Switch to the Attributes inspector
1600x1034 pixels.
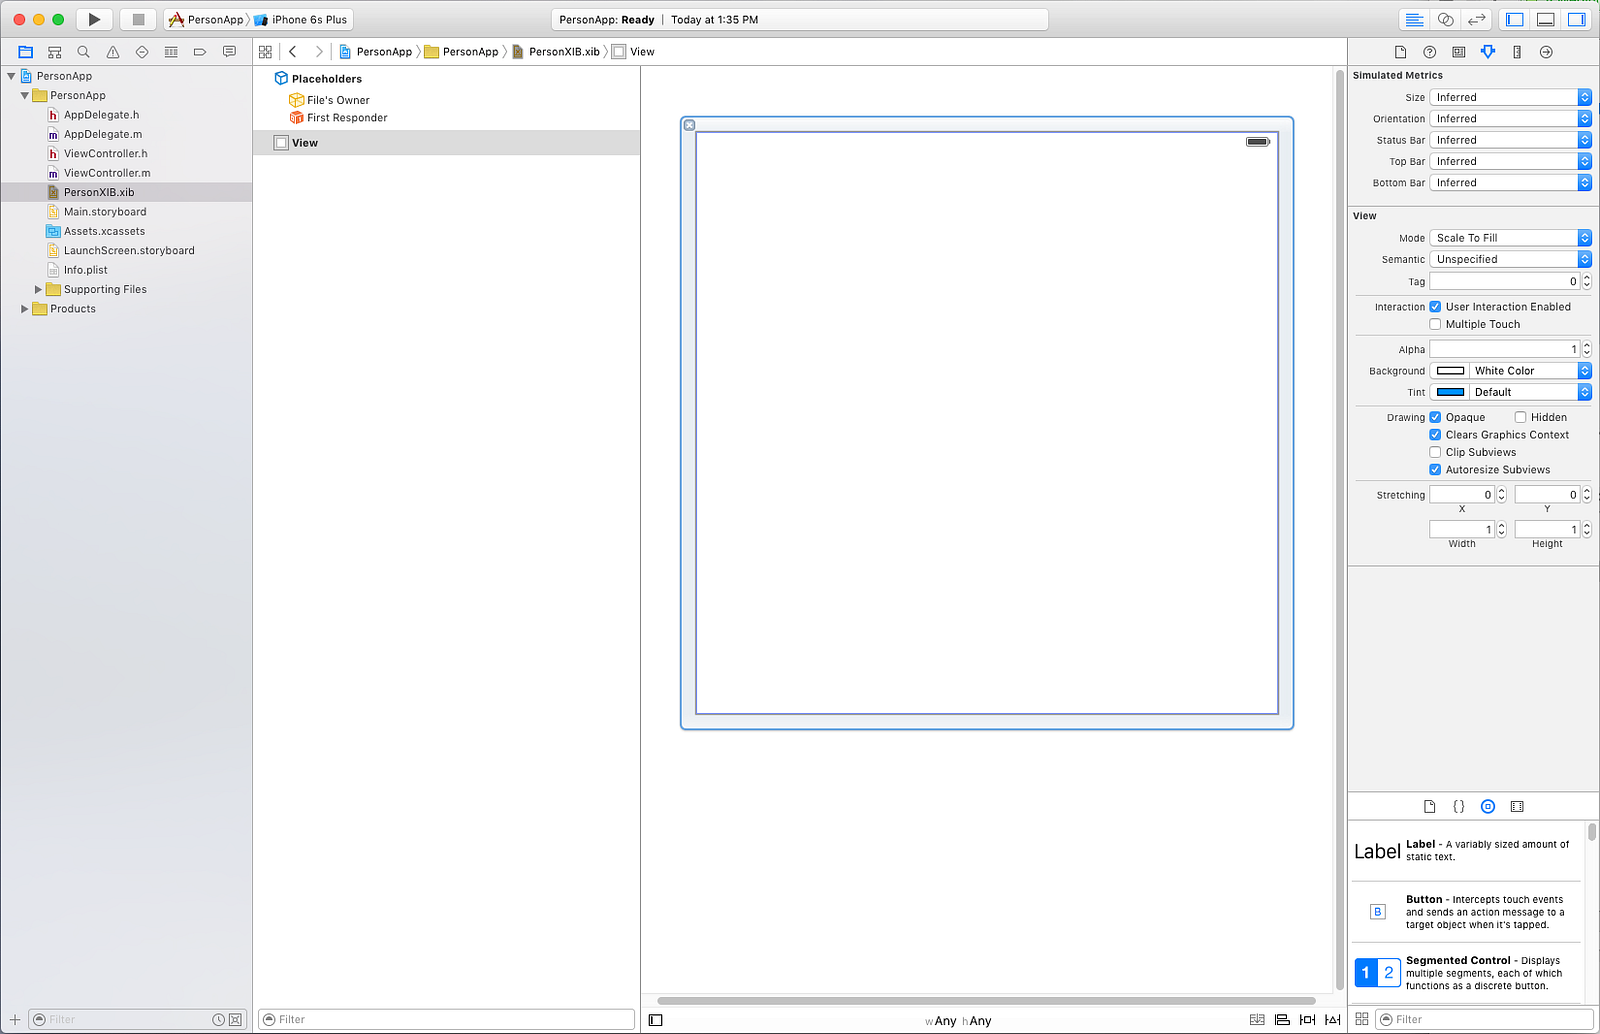tap(1488, 52)
